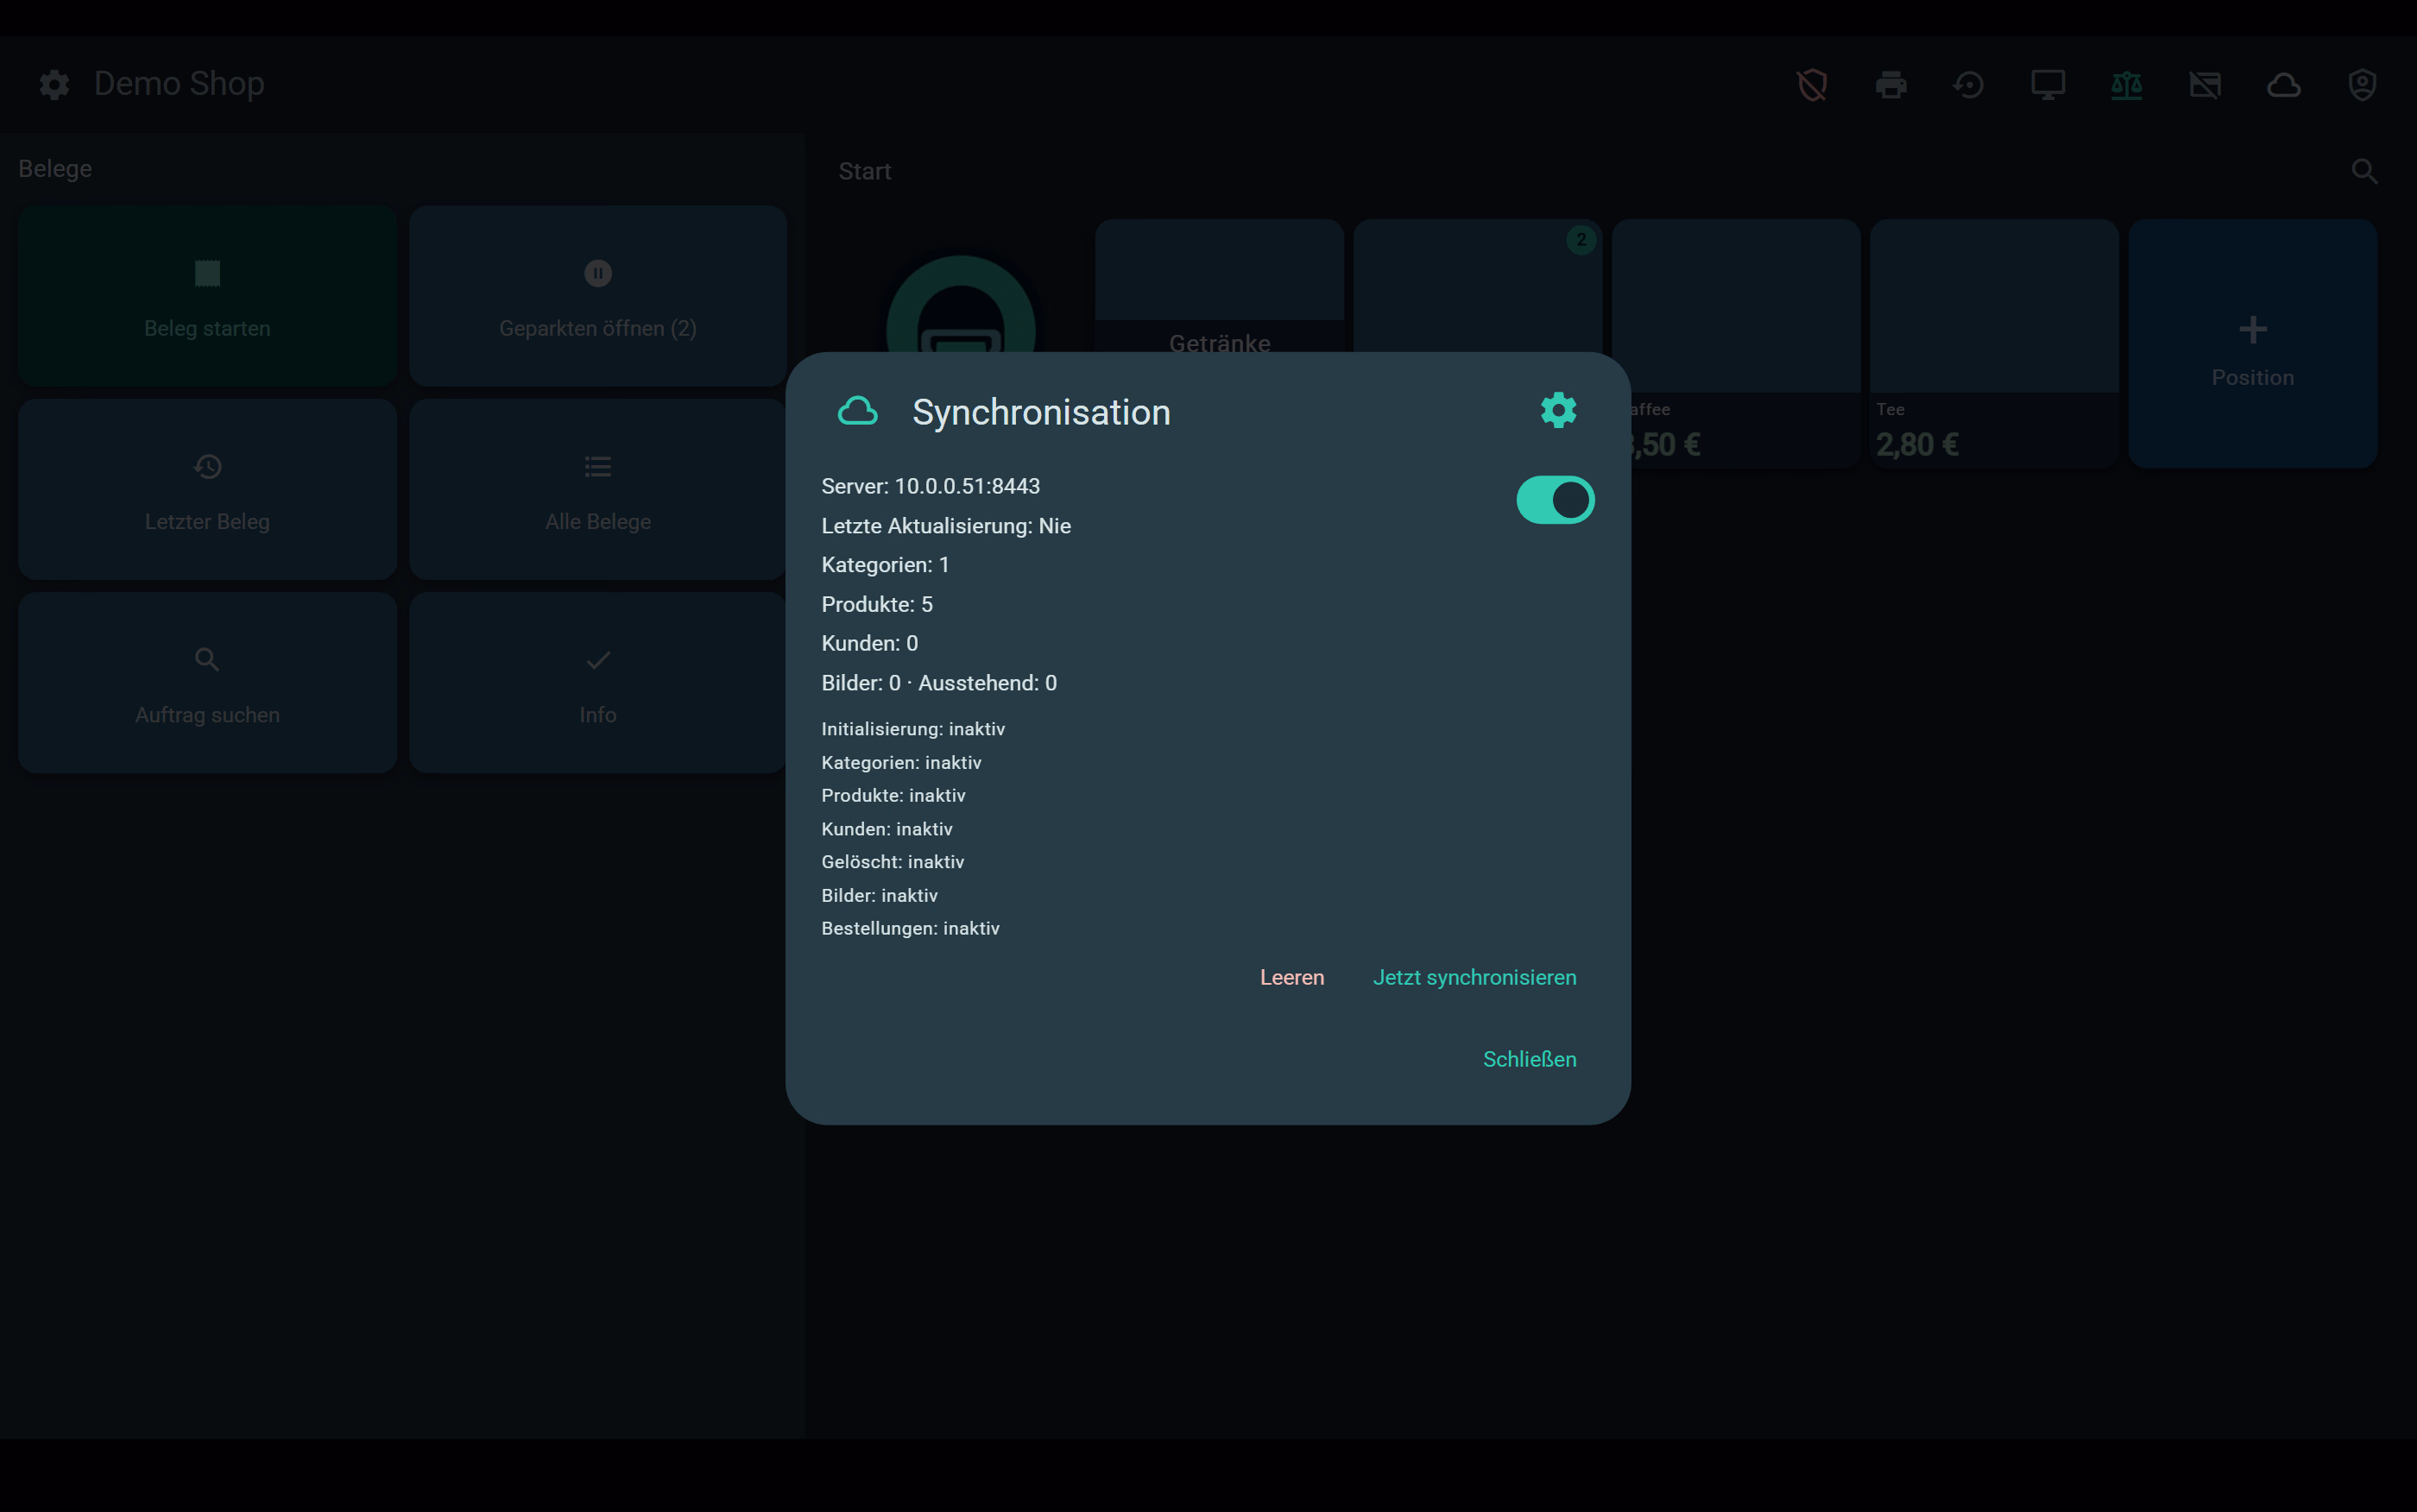Toggle the synchronisation switch off
The width and height of the screenshot is (2417, 1512).
(x=1555, y=500)
